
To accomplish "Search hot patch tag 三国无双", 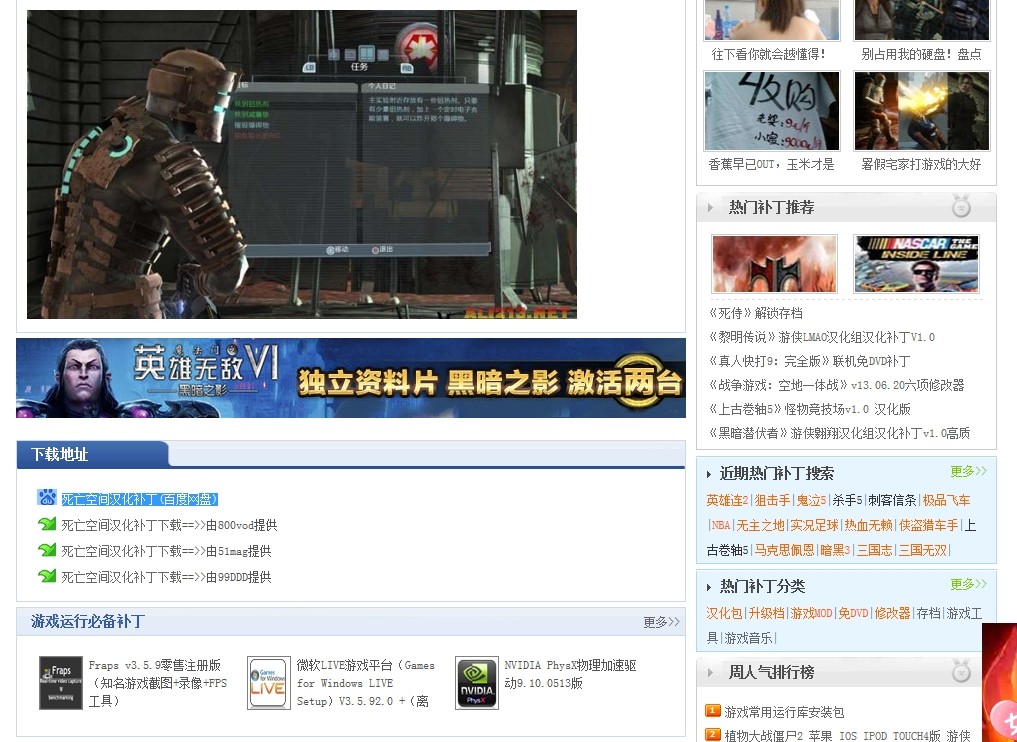I will click(x=922, y=550).
